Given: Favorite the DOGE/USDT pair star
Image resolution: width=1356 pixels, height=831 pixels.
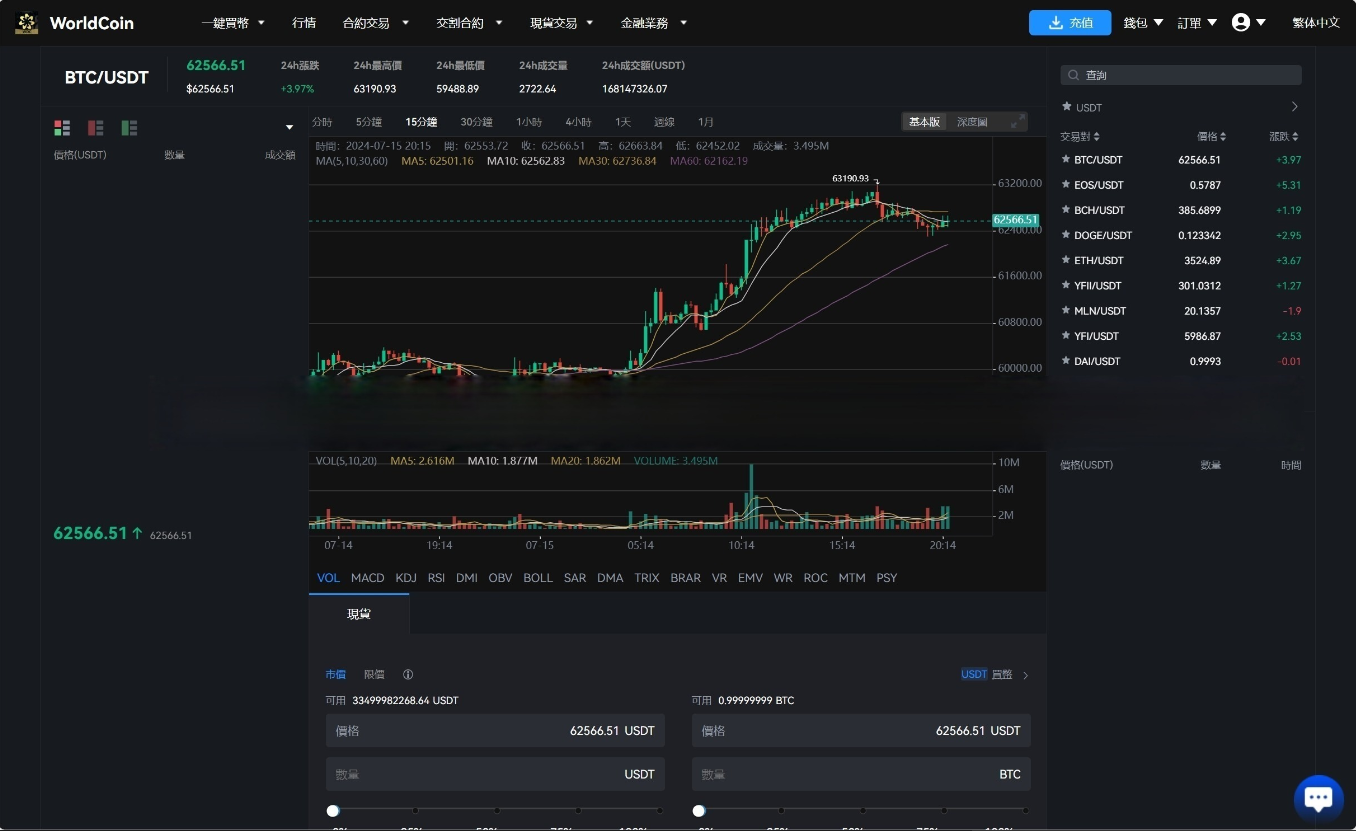Looking at the screenshot, I should pos(1066,235).
